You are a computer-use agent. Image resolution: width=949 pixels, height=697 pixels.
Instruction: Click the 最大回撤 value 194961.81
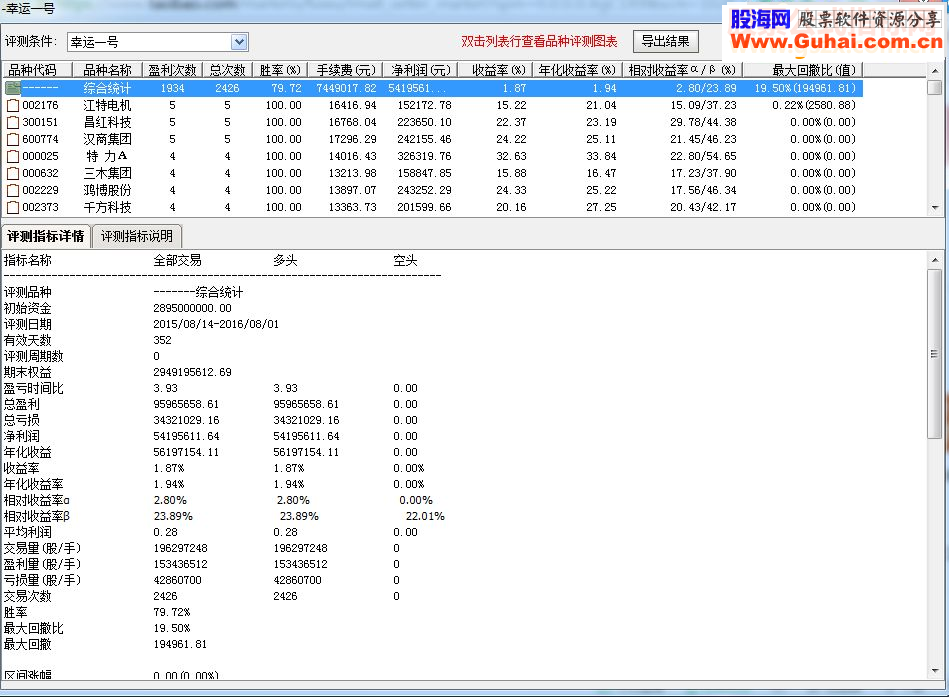coord(180,644)
